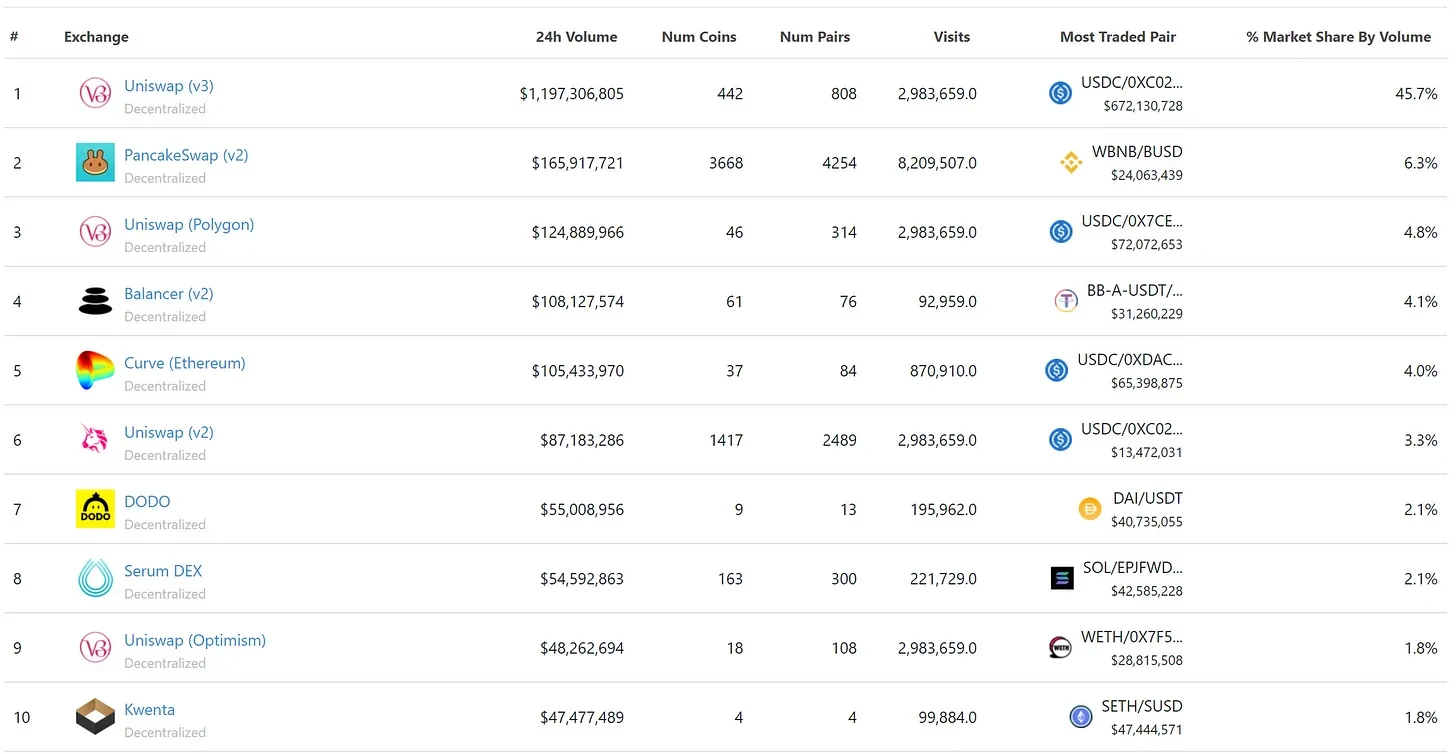The width and height of the screenshot is (1456, 754).
Task: Click the Uniswap (Polygon) logo icon
Action: click(95, 232)
